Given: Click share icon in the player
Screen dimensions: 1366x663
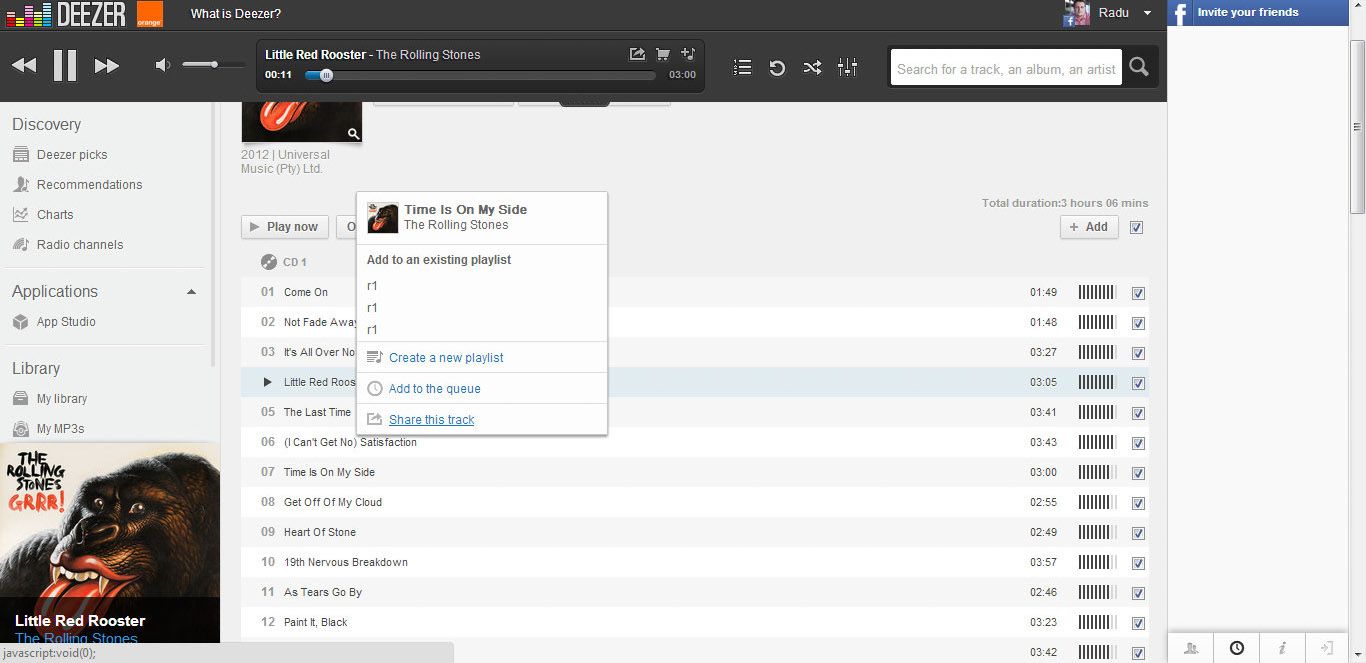Looking at the screenshot, I should click(x=636, y=54).
